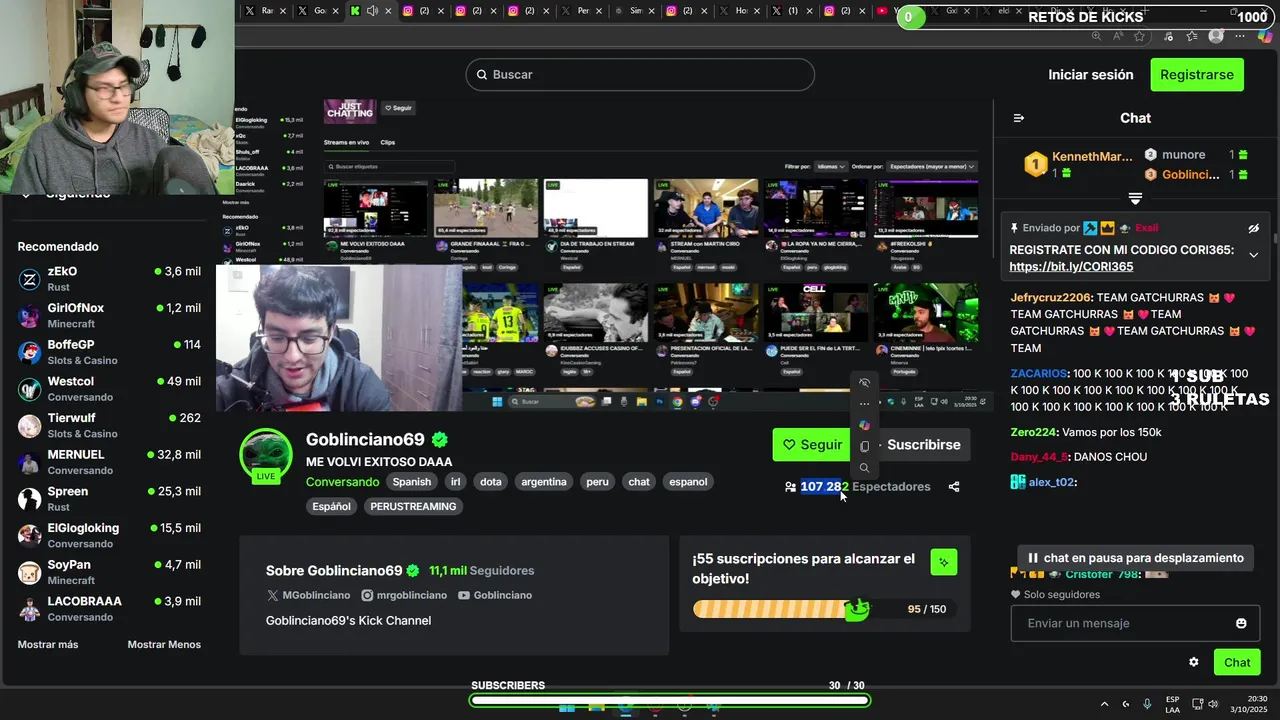Viewport: 1280px width, 720px height.
Task: Click the browser zoom magnifier icon
Action: pos(1097,36)
